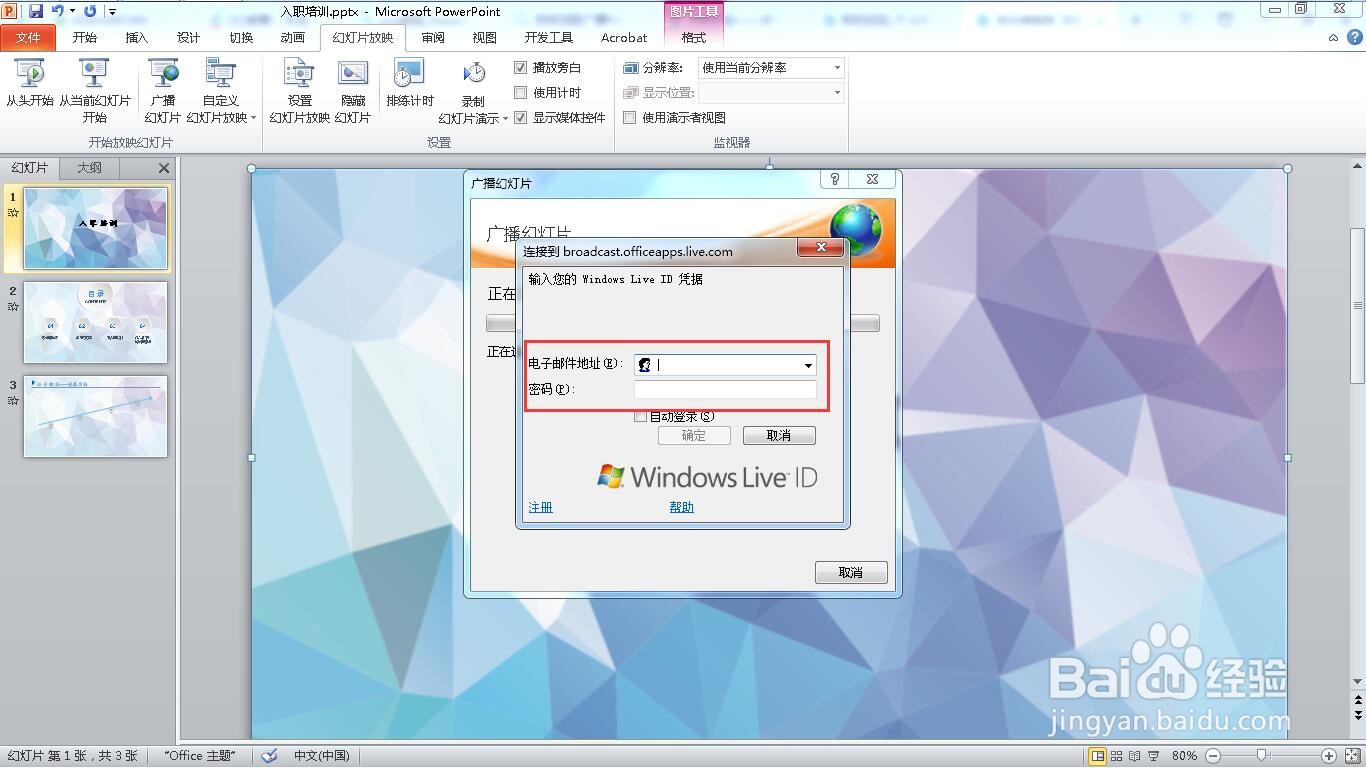This screenshot has height=768, width=1366.
Task: Switch to Picture Tools Format (格式) tab
Action: click(x=694, y=38)
